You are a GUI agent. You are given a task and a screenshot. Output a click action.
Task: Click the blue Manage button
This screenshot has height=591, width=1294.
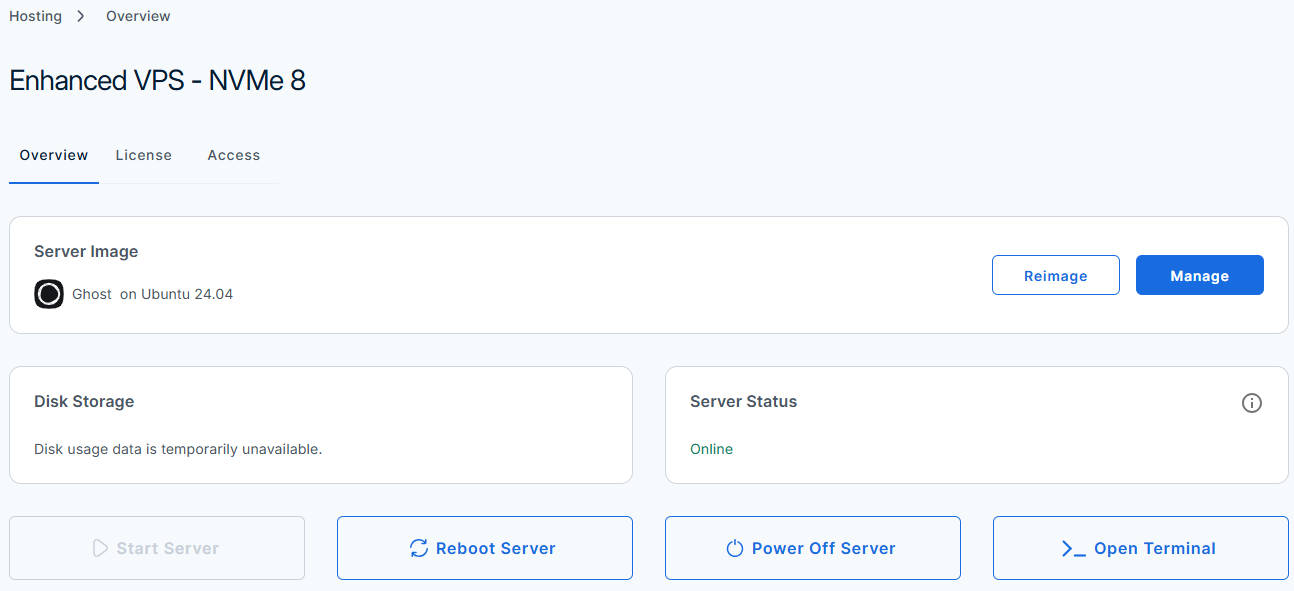pyautogui.click(x=1199, y=275)
